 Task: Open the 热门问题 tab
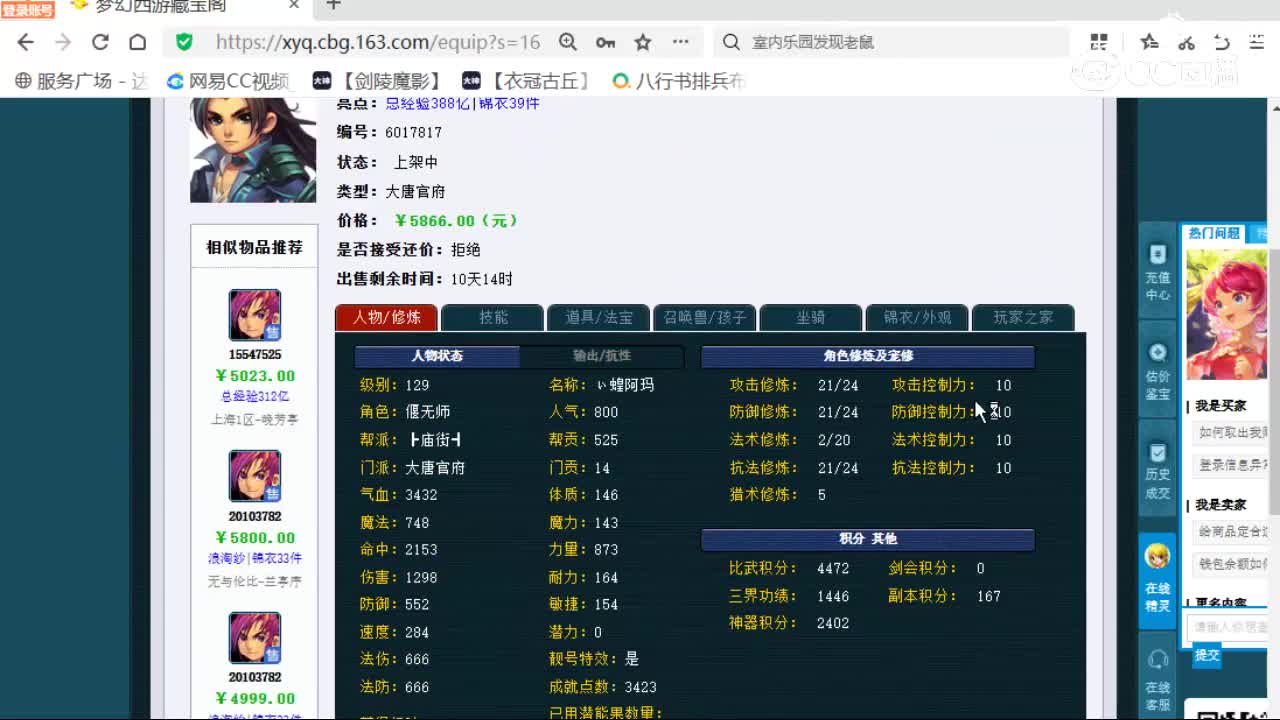pos(1214,233)
